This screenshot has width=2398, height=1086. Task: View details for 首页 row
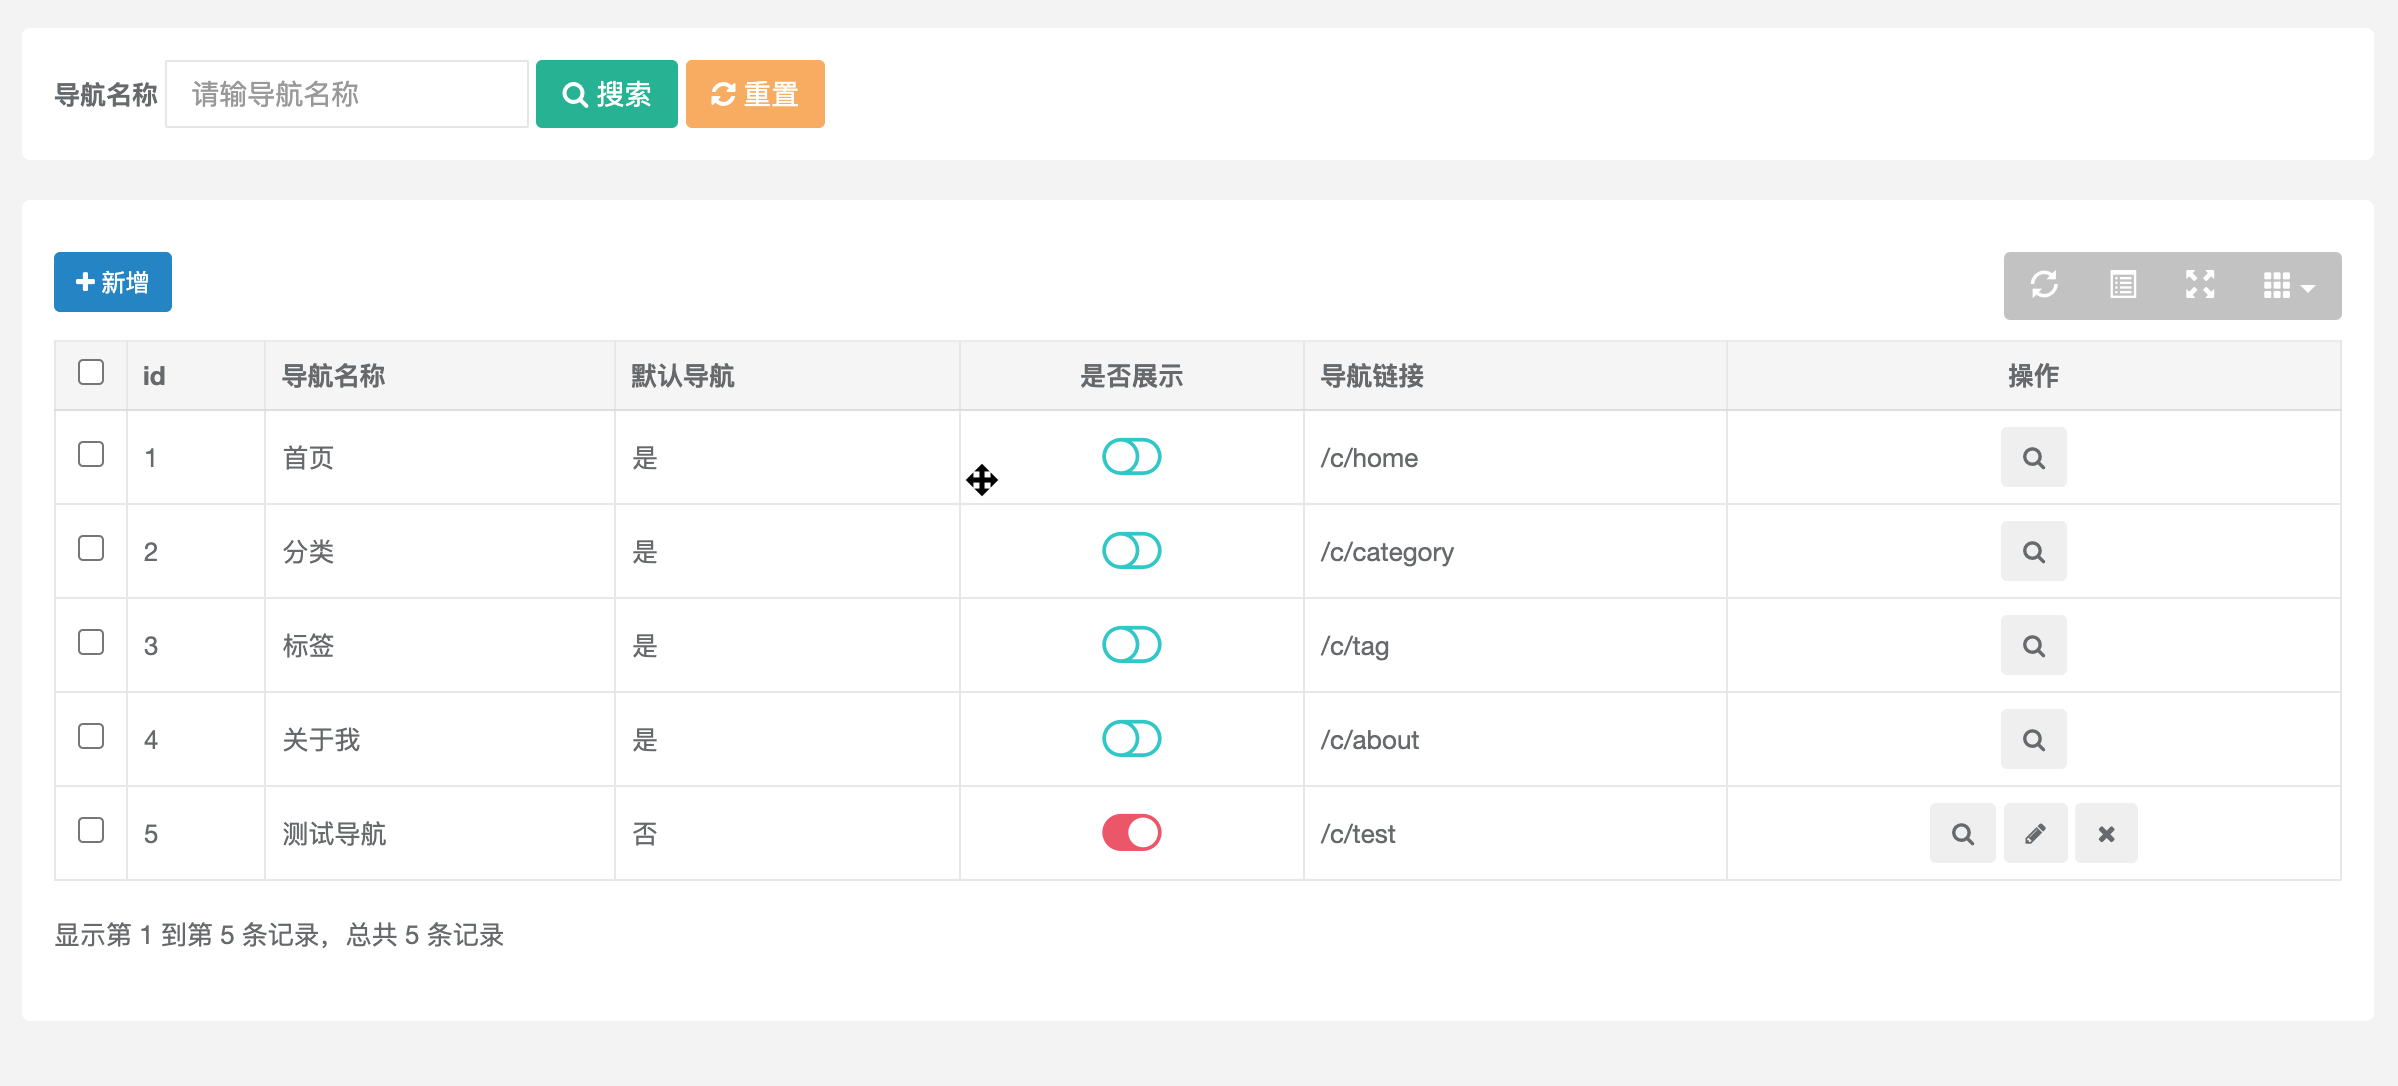tap(2034, 458)
